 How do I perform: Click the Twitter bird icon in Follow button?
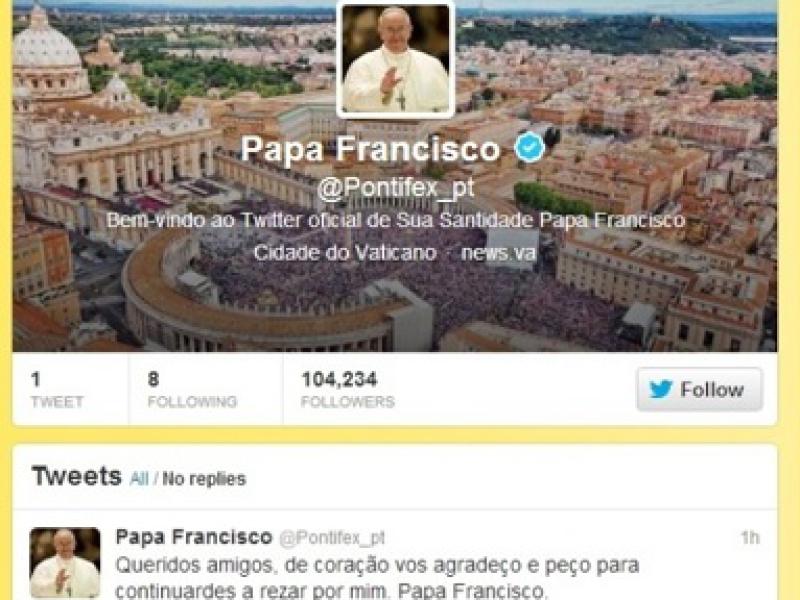point(661,389)
